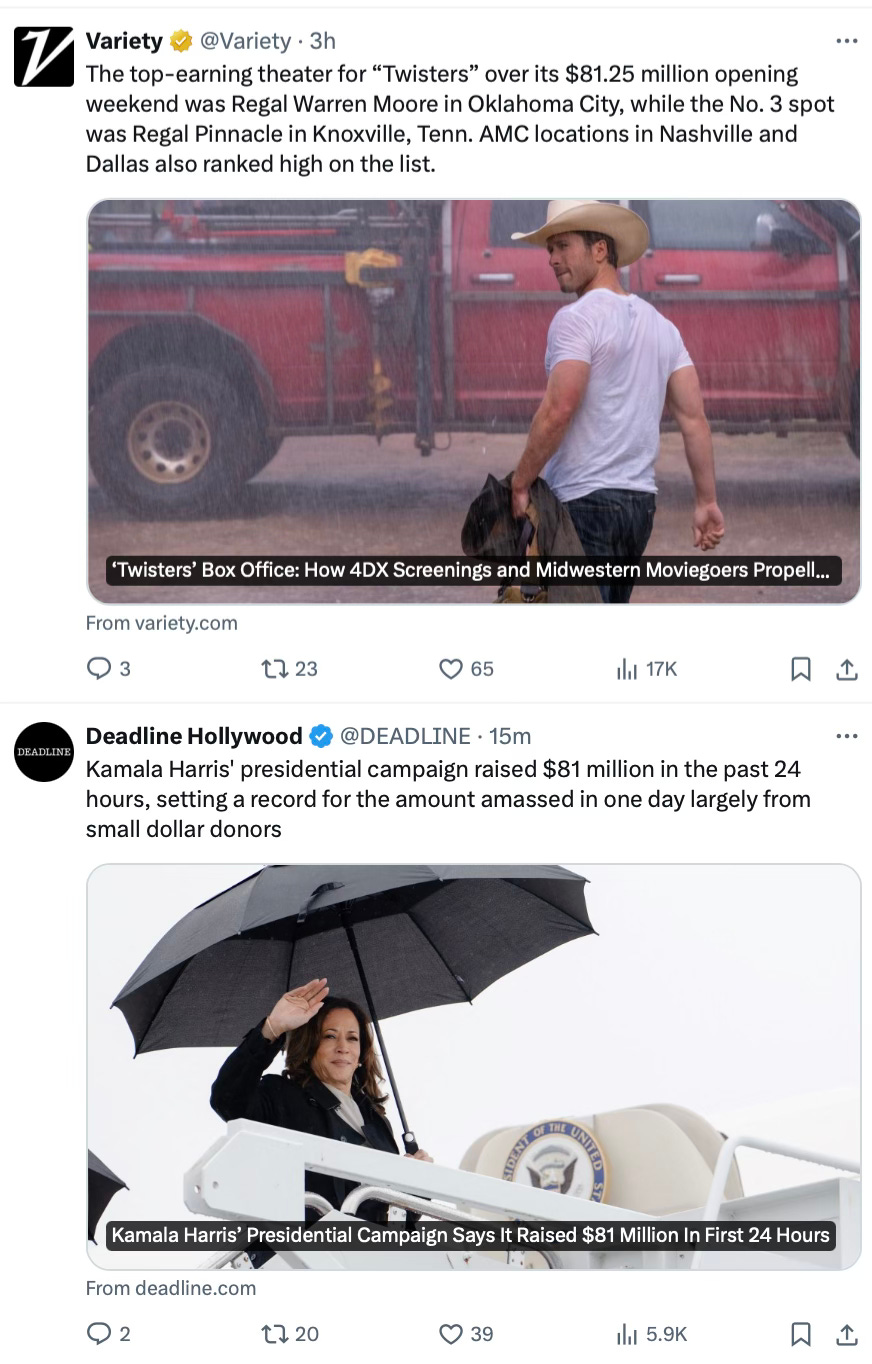Reply to Deadline Hollywood's Kamala Harris tweet

99,1333
